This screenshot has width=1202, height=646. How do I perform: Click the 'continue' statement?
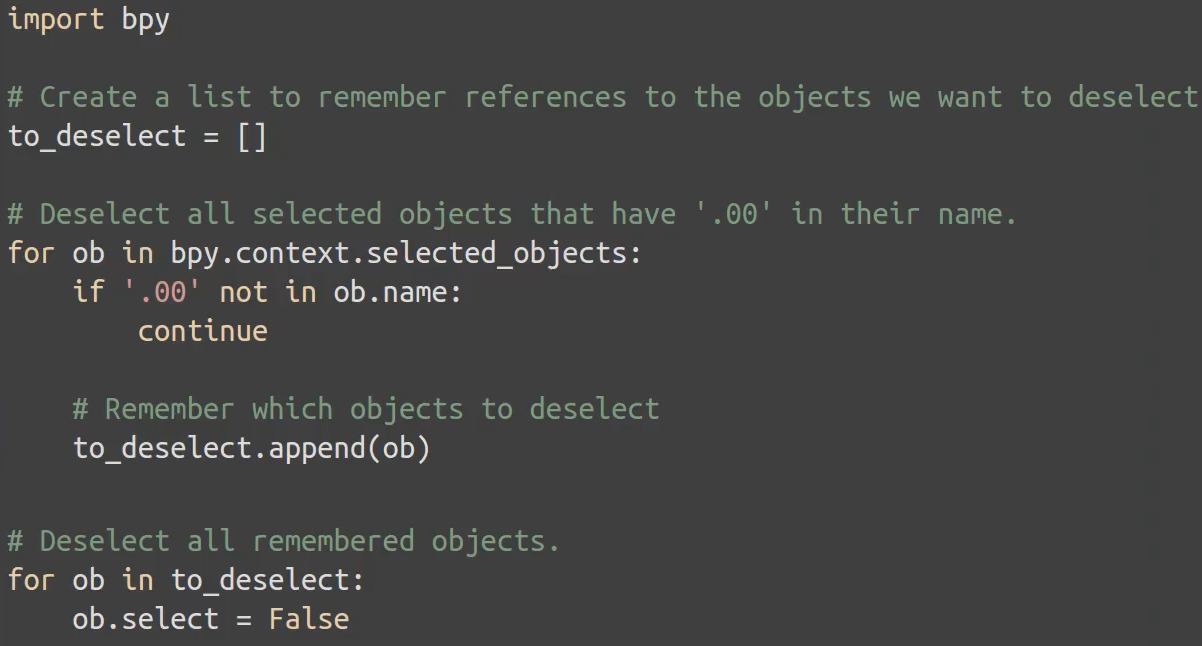[203, 331]
